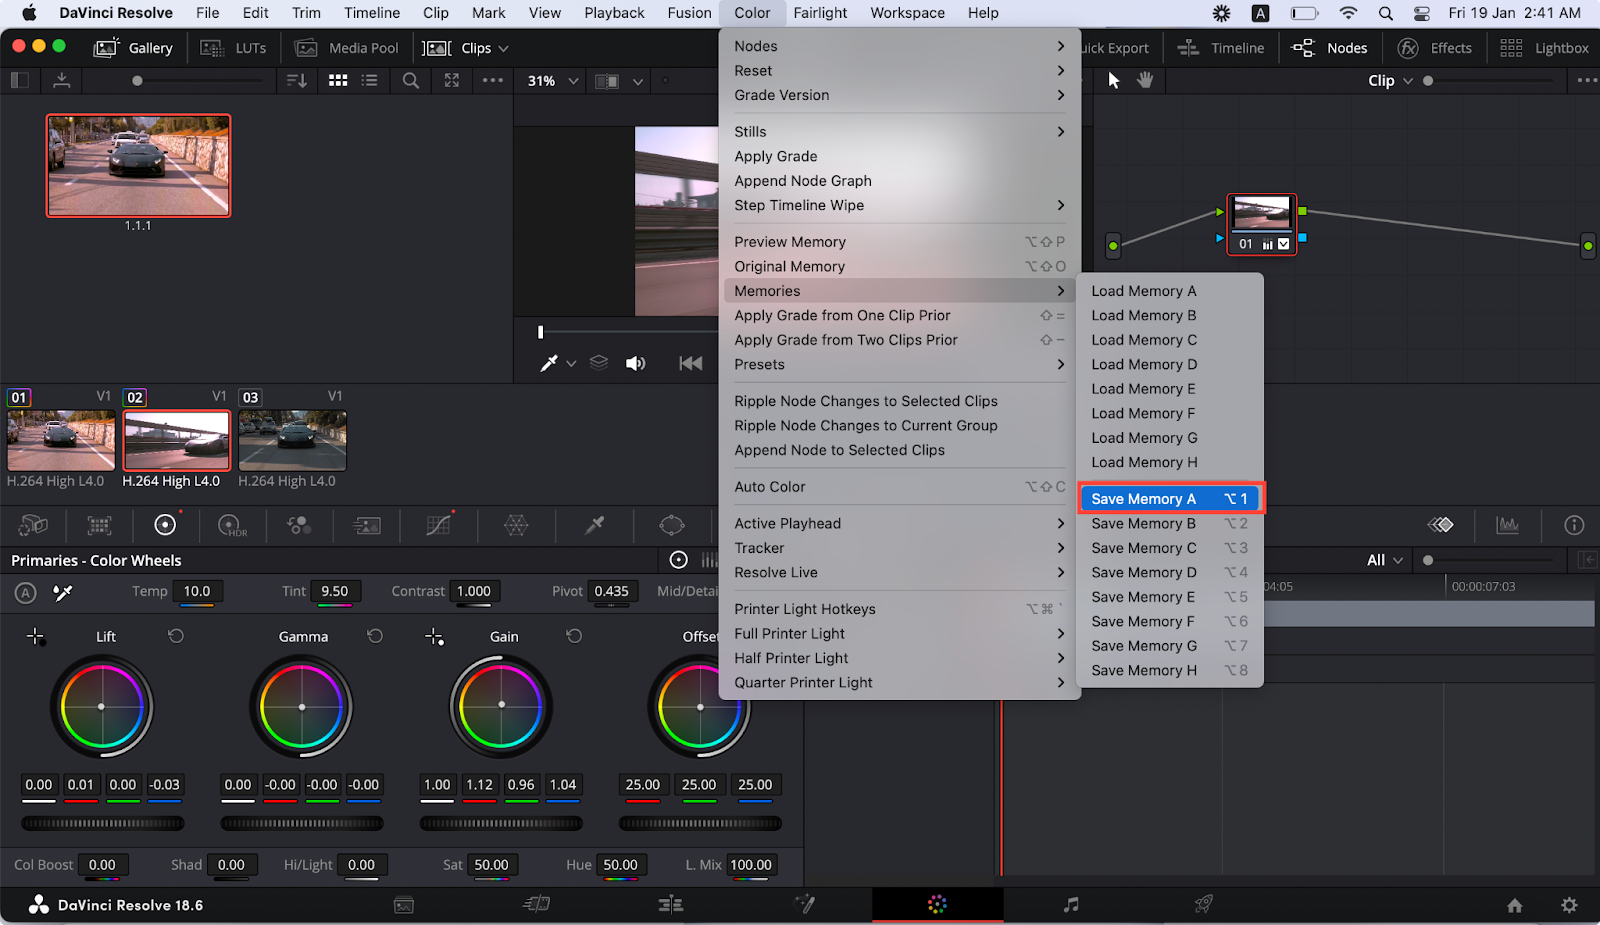
Task: Adjust the Gain master wheel slider
Action: tap(501, 824)
